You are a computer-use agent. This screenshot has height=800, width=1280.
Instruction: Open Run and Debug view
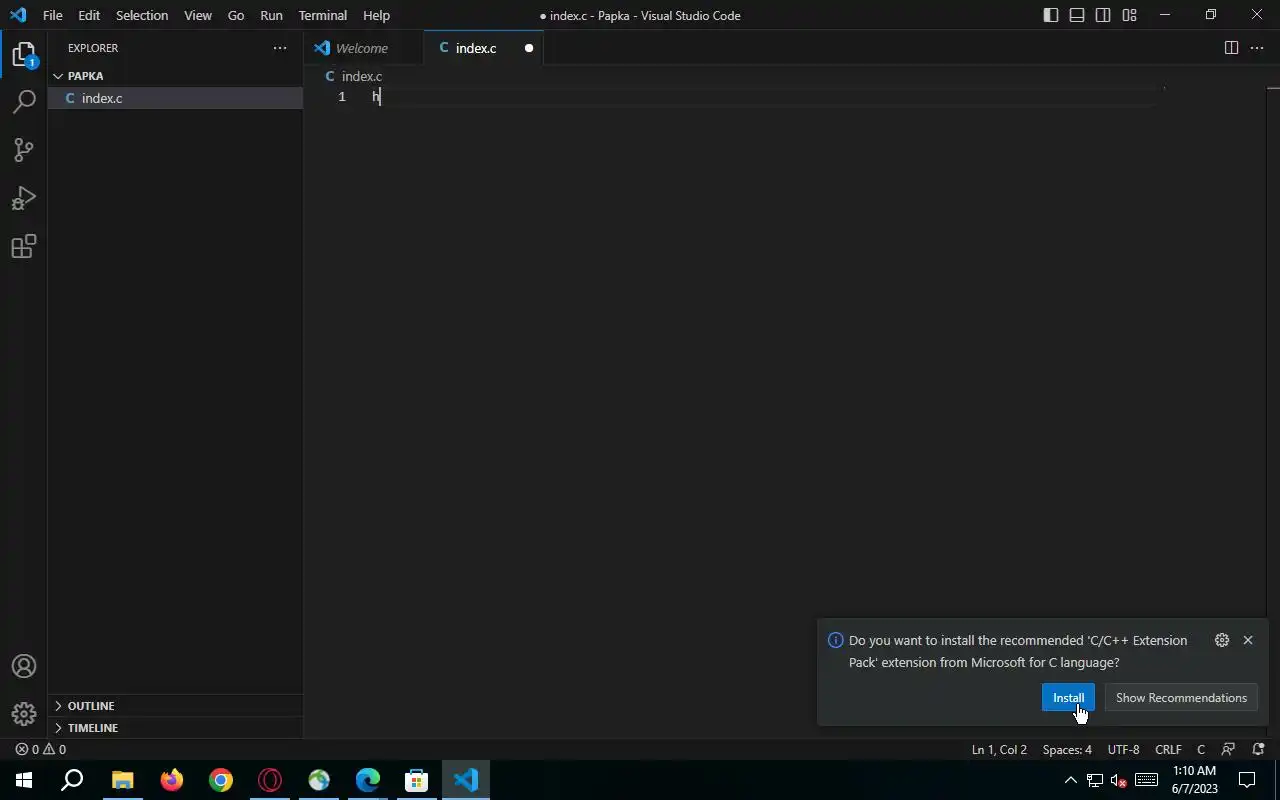click(24, 198)
